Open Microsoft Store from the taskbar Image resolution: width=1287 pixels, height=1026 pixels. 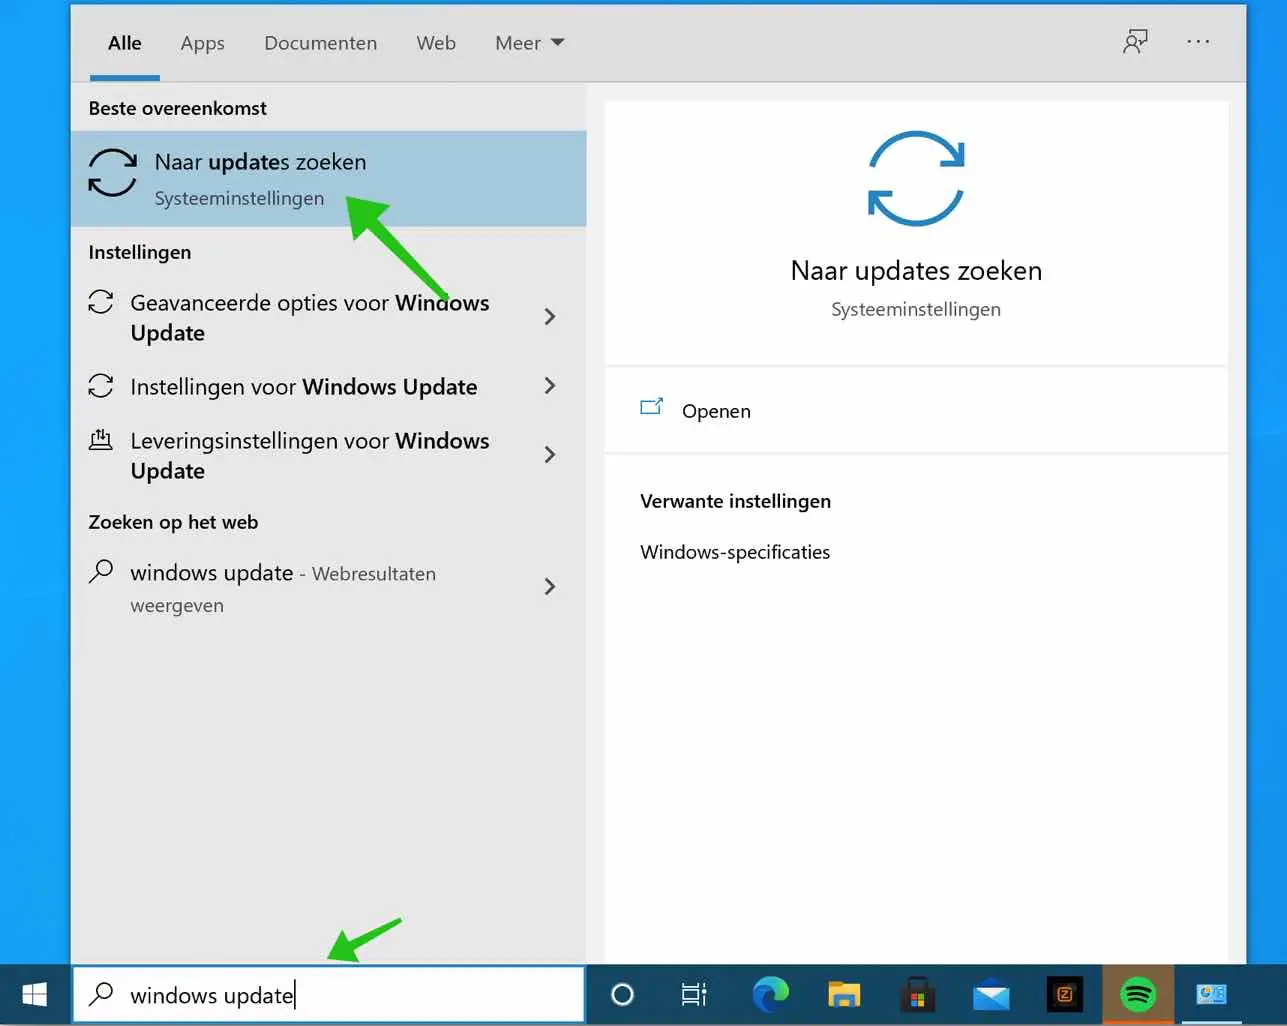tap(917, 995)
